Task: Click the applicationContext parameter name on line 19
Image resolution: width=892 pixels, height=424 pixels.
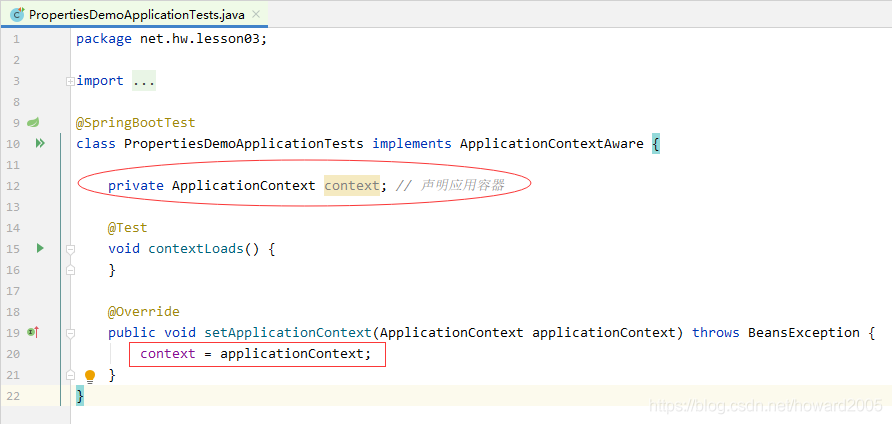Action: tap(603, 332)
